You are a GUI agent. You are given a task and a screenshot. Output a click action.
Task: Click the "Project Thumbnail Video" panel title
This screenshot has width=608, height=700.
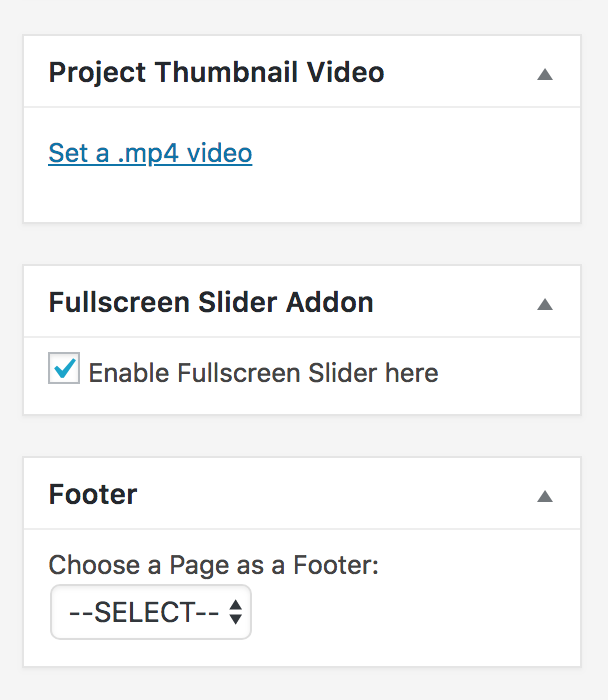[x=216, y=73]
